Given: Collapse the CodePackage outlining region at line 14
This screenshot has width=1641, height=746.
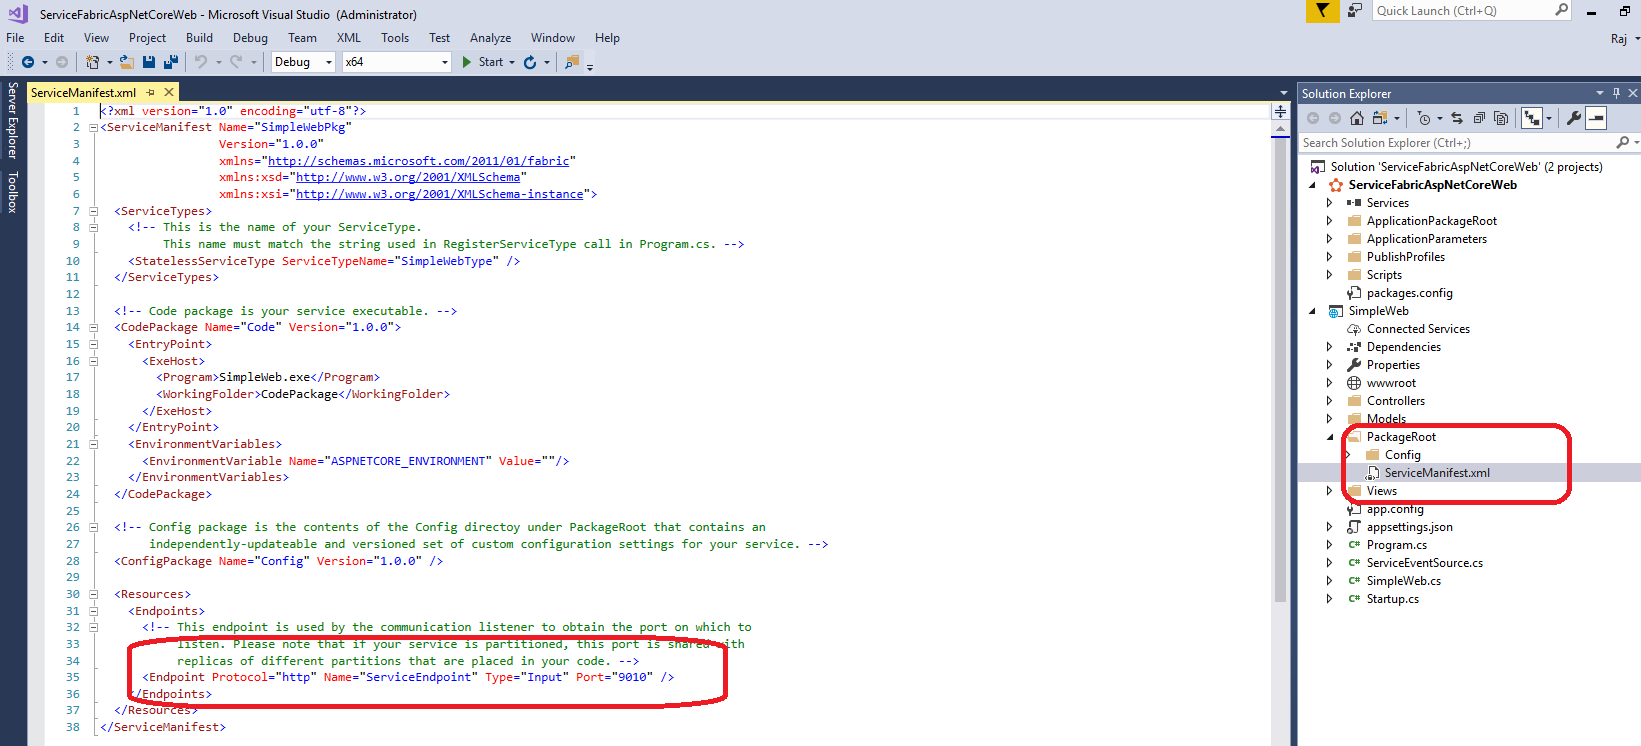Looking at the screenshot, I should point(93,327).
